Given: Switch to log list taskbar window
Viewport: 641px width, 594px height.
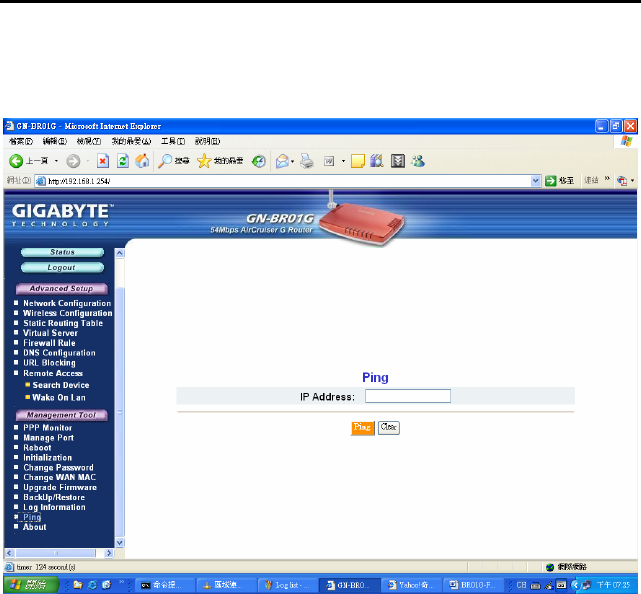Looking at the screenshot, I should coord(288,585).
